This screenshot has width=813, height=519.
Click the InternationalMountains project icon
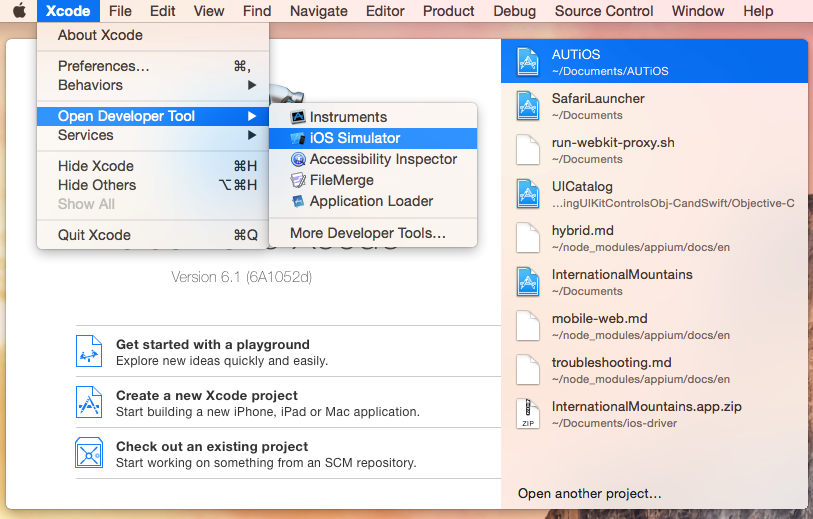coord(528,282)
